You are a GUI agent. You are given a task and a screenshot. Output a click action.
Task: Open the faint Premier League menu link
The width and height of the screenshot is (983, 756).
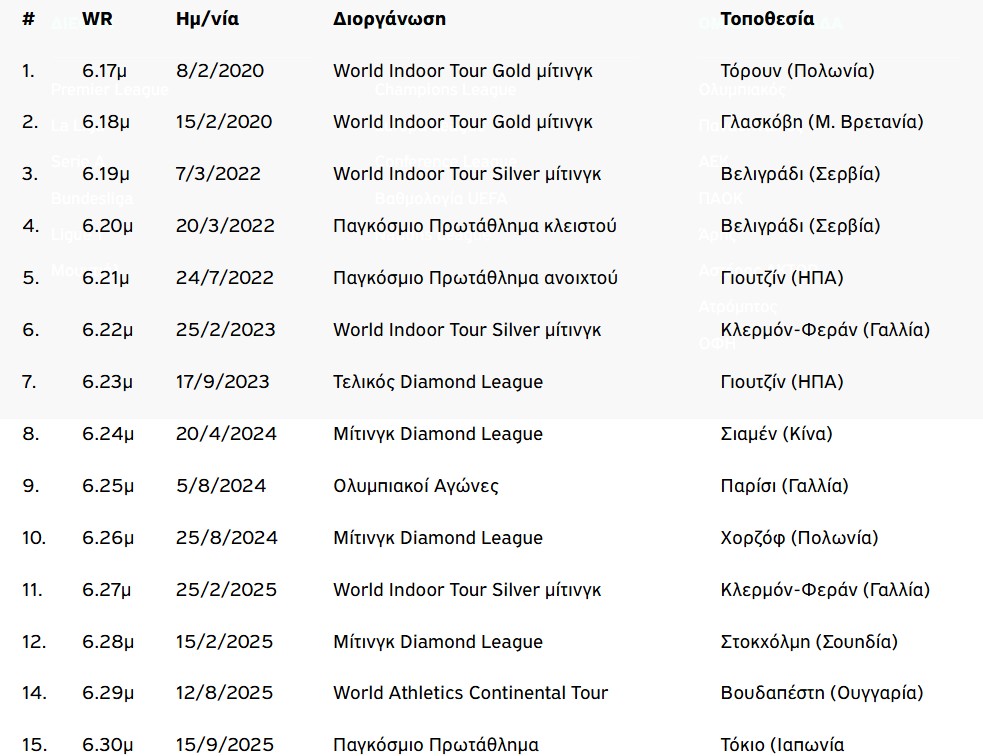(109, 90)
